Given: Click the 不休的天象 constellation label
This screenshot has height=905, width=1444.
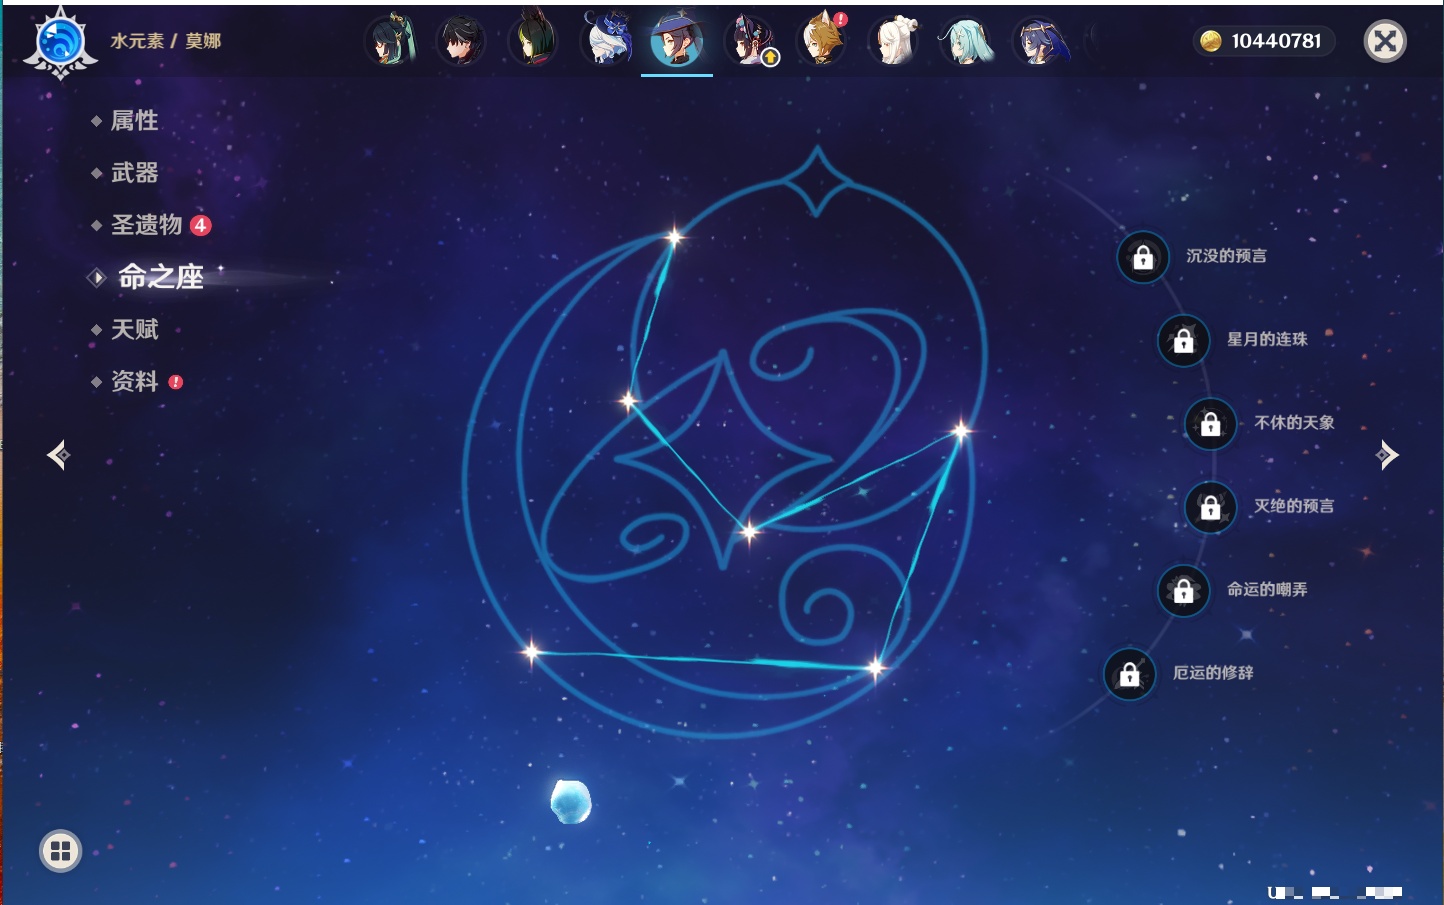Looking at the screenshot, I should pyautogui.click(x=1294, y=422).
